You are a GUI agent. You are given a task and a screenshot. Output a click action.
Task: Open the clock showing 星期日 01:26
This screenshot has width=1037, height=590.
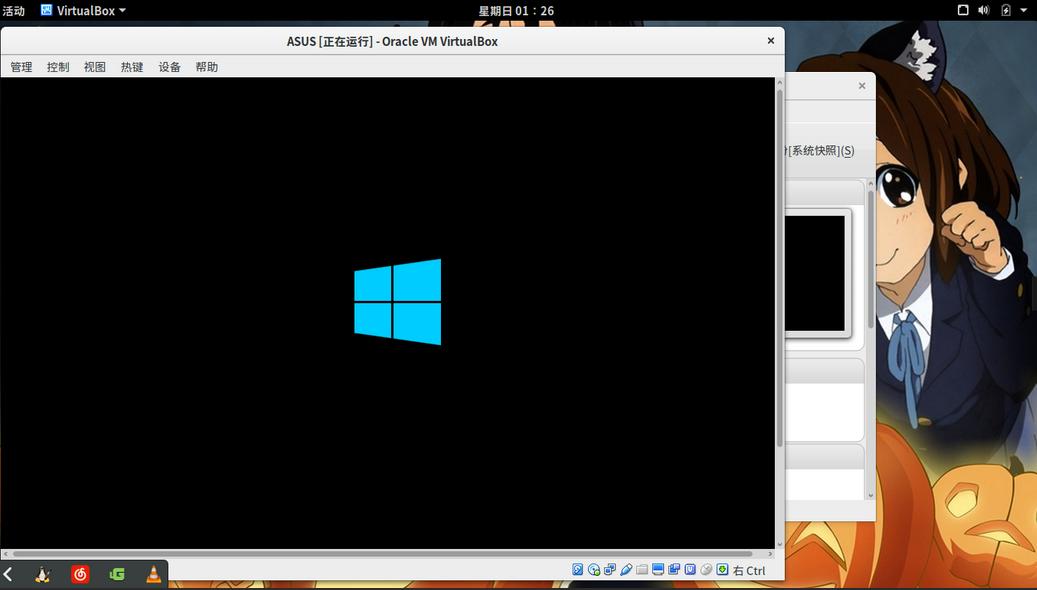tap(516, 11)
